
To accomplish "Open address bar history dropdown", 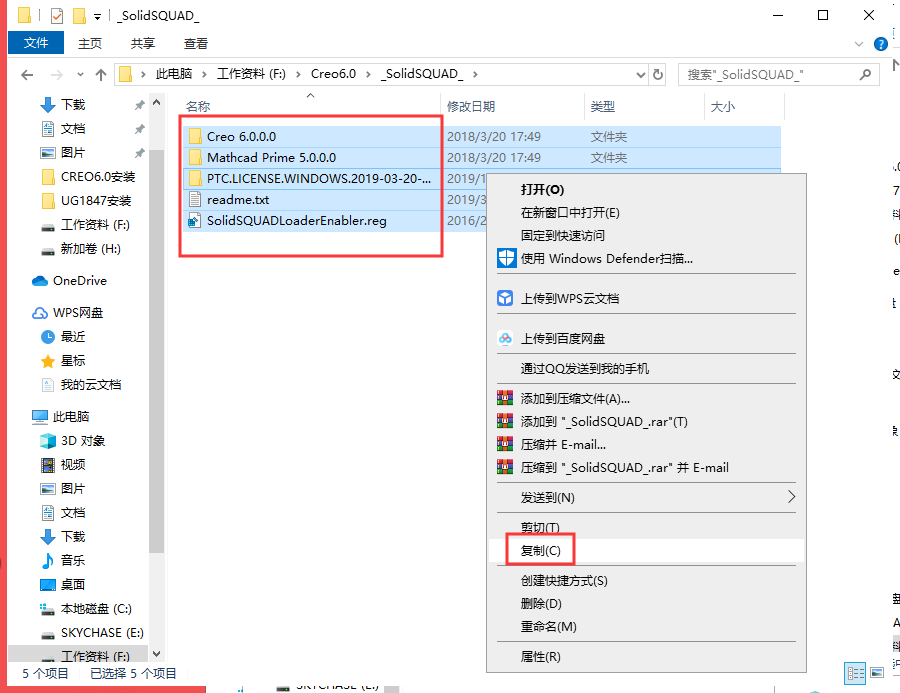I will tap(641, 75).
